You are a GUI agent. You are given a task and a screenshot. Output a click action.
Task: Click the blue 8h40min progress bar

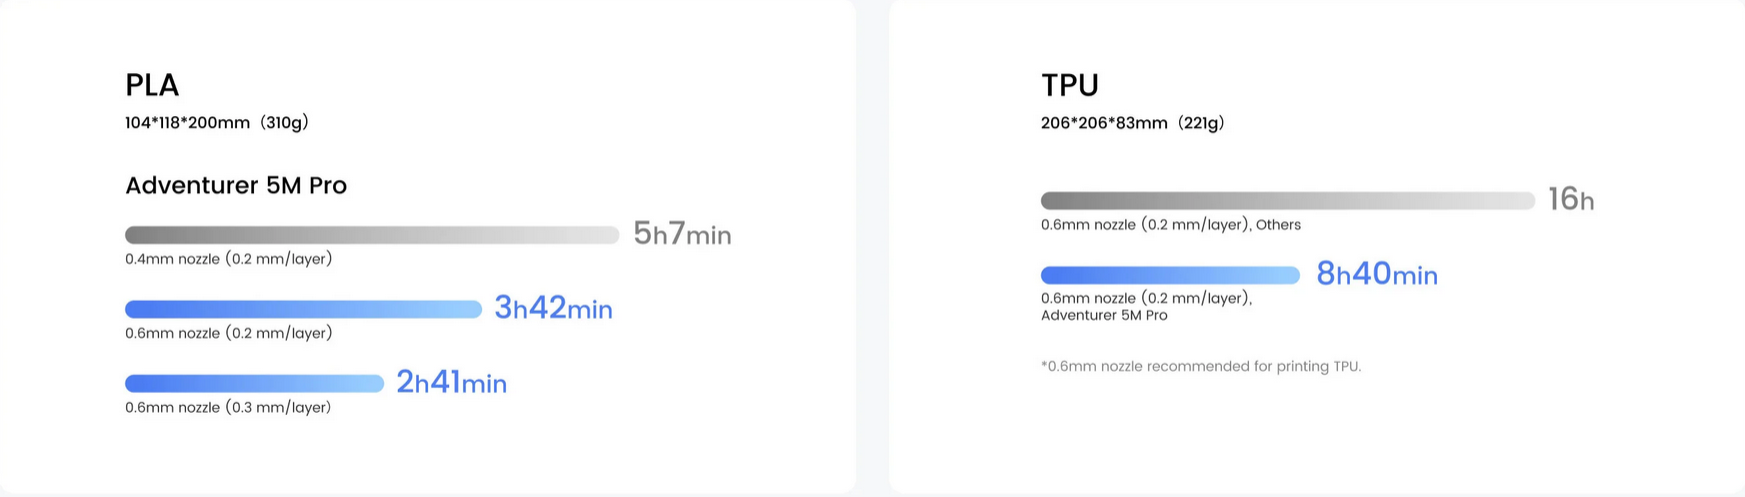(x=1170, y=275)
